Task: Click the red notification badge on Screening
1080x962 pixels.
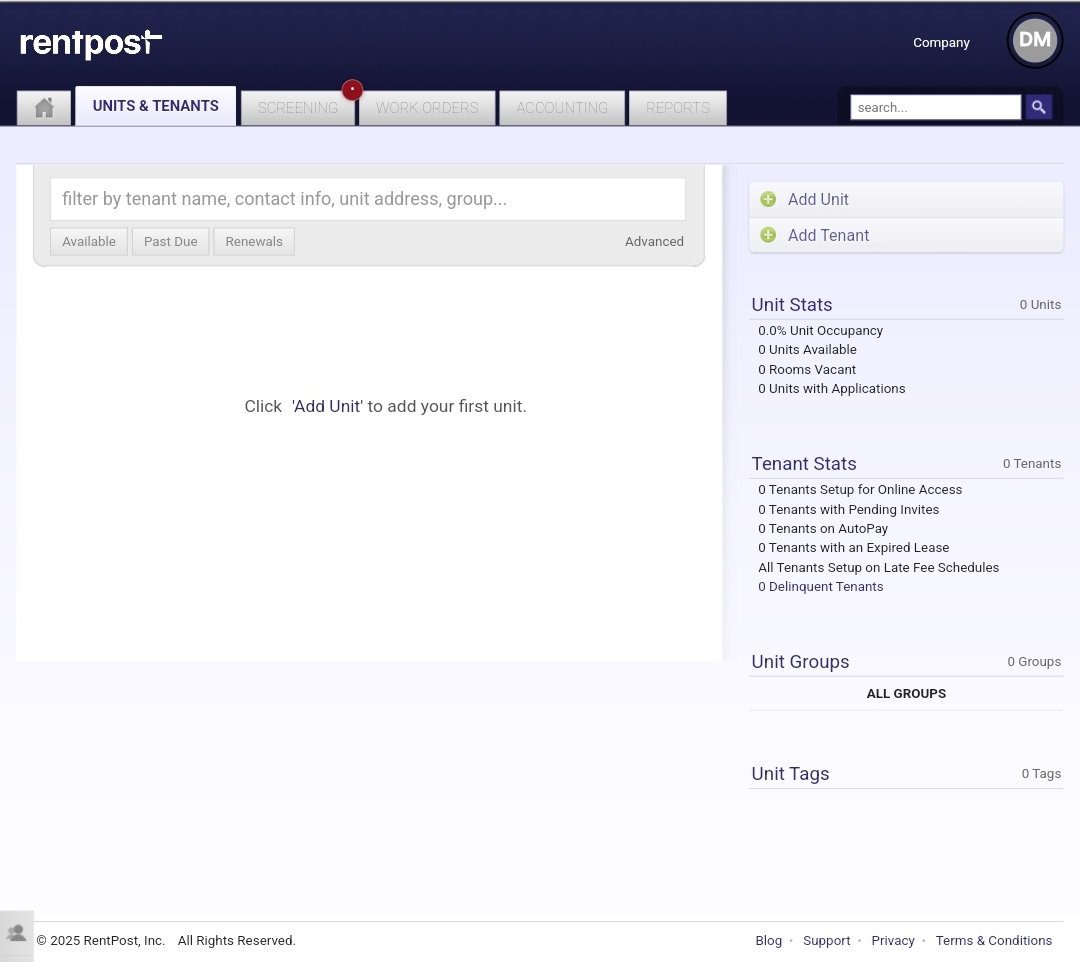Action: pyautogui.click(x=352, y=90)
